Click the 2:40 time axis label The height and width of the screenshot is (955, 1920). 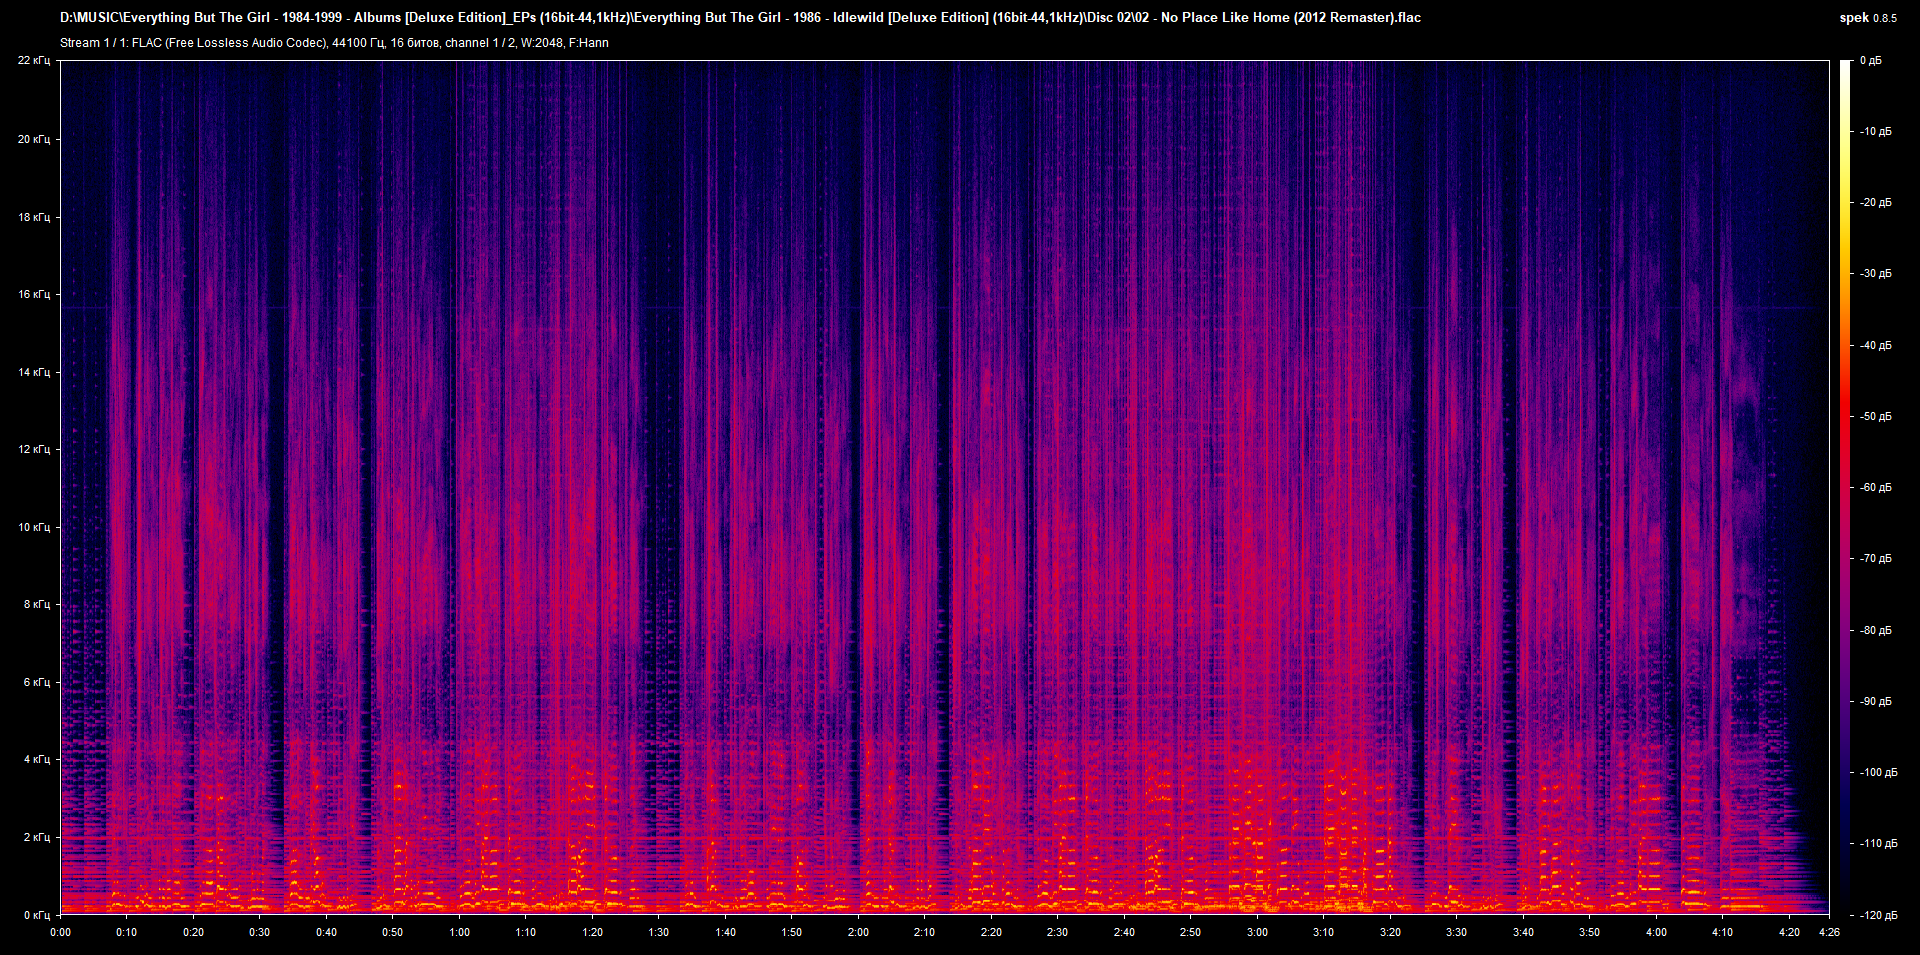(x=1125, y=932)
